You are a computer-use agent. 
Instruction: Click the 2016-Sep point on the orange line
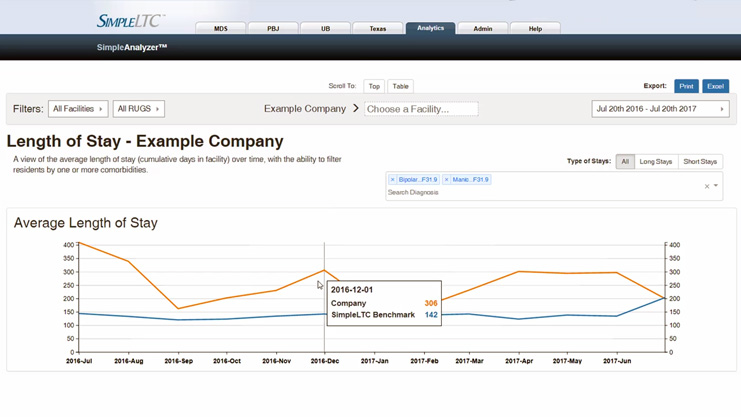(x=178, y=309)
